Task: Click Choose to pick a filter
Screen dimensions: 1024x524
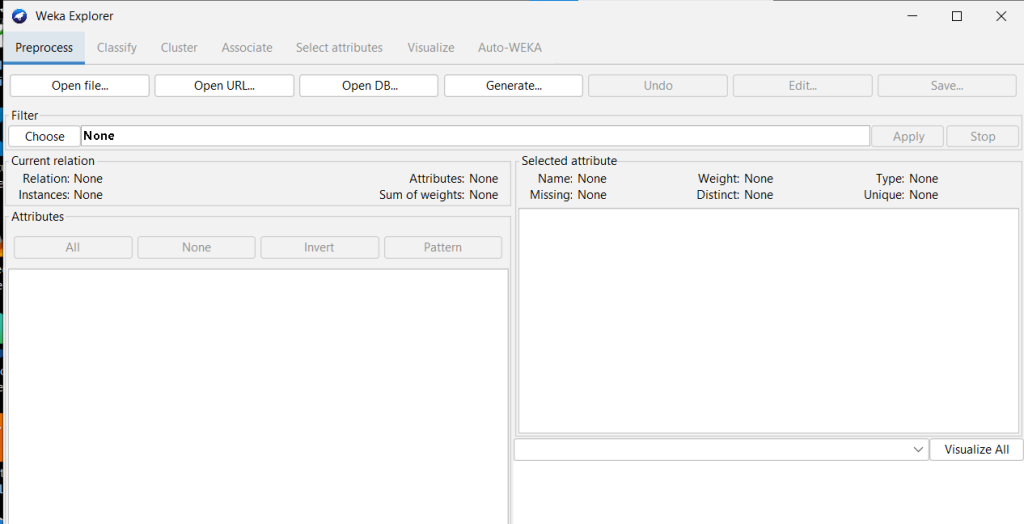Action: click(45, 137)
